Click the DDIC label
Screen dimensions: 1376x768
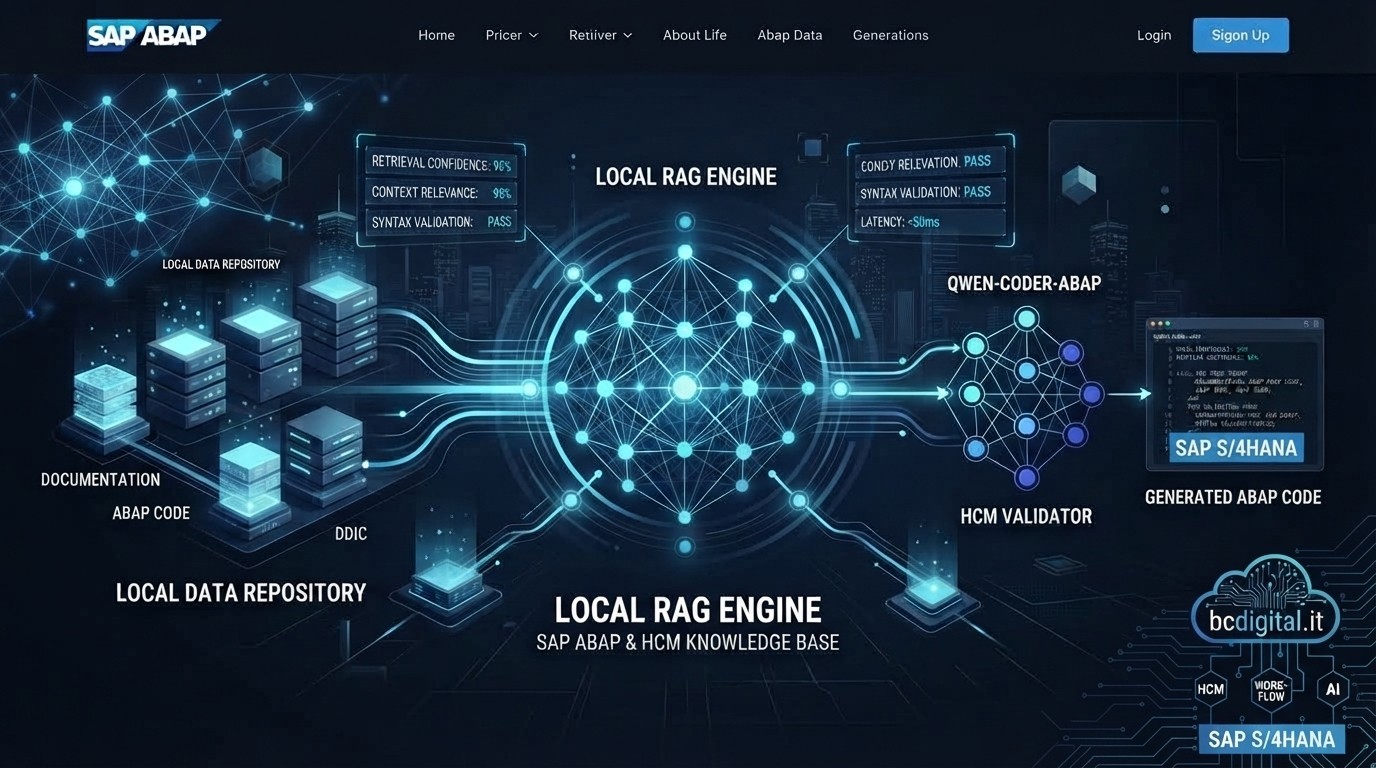pos(351,534)
